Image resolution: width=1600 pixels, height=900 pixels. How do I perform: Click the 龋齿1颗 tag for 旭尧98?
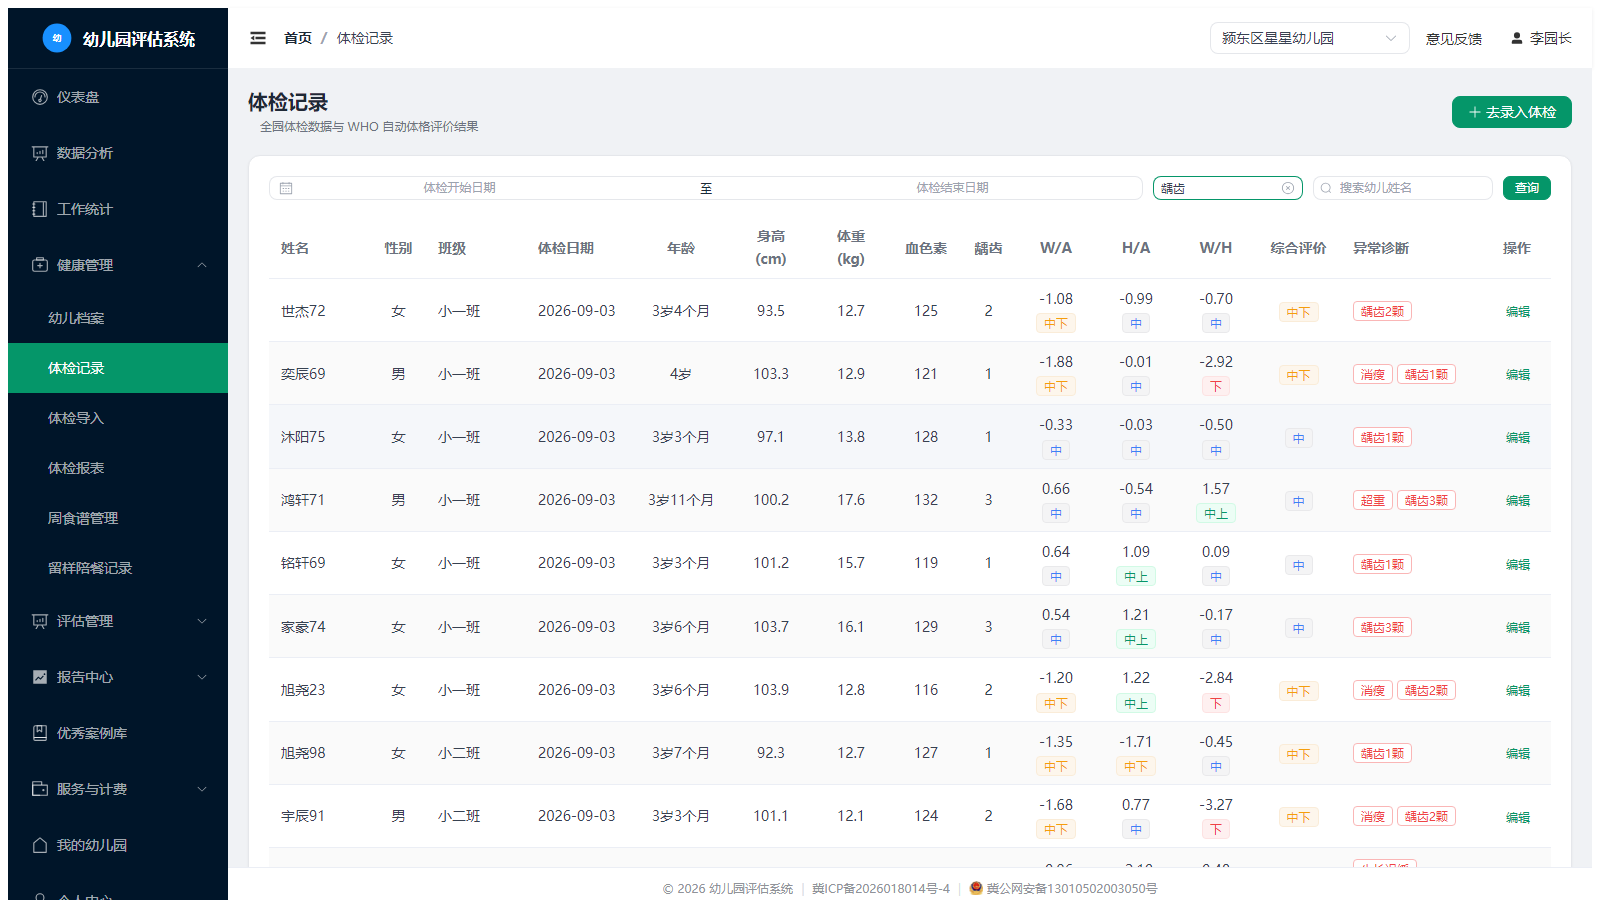click(1382, 753)
